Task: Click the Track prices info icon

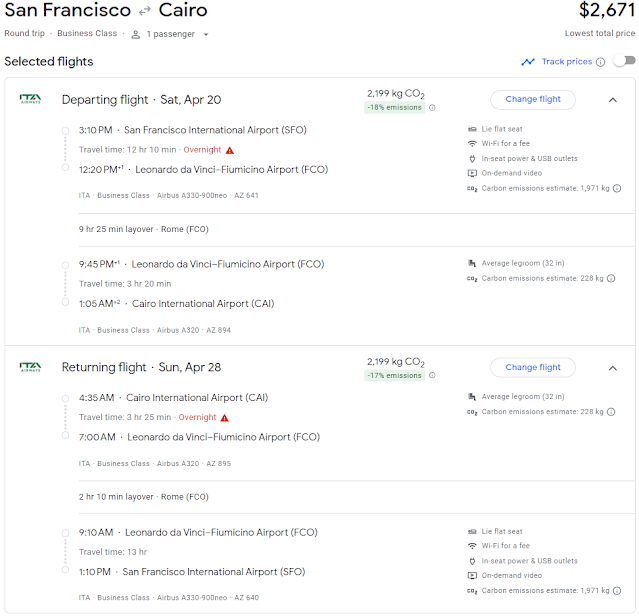Action: (600, 62)
